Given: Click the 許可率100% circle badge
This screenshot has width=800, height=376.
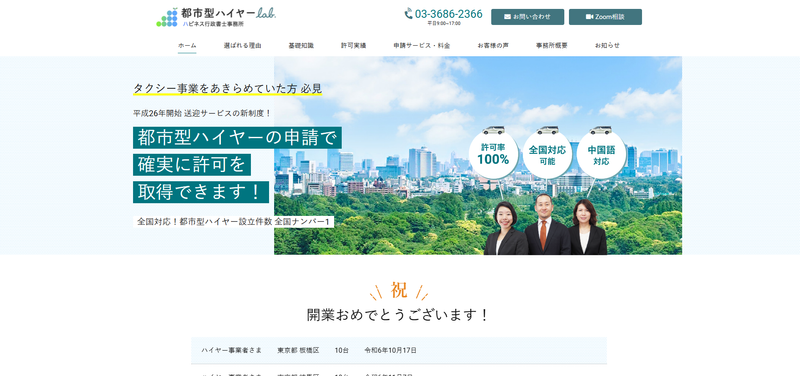Looking at the screenshot, I should (493, 154).
